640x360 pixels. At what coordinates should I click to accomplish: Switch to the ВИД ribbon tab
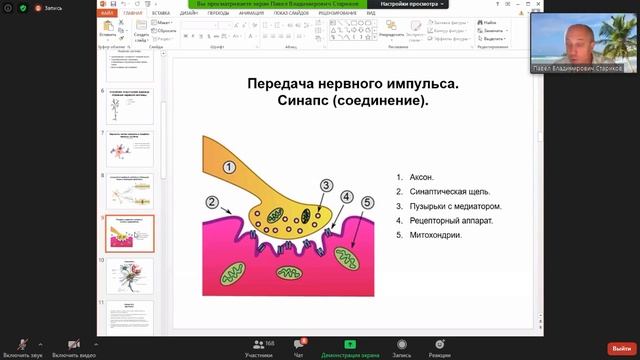[x=371, y=13]
